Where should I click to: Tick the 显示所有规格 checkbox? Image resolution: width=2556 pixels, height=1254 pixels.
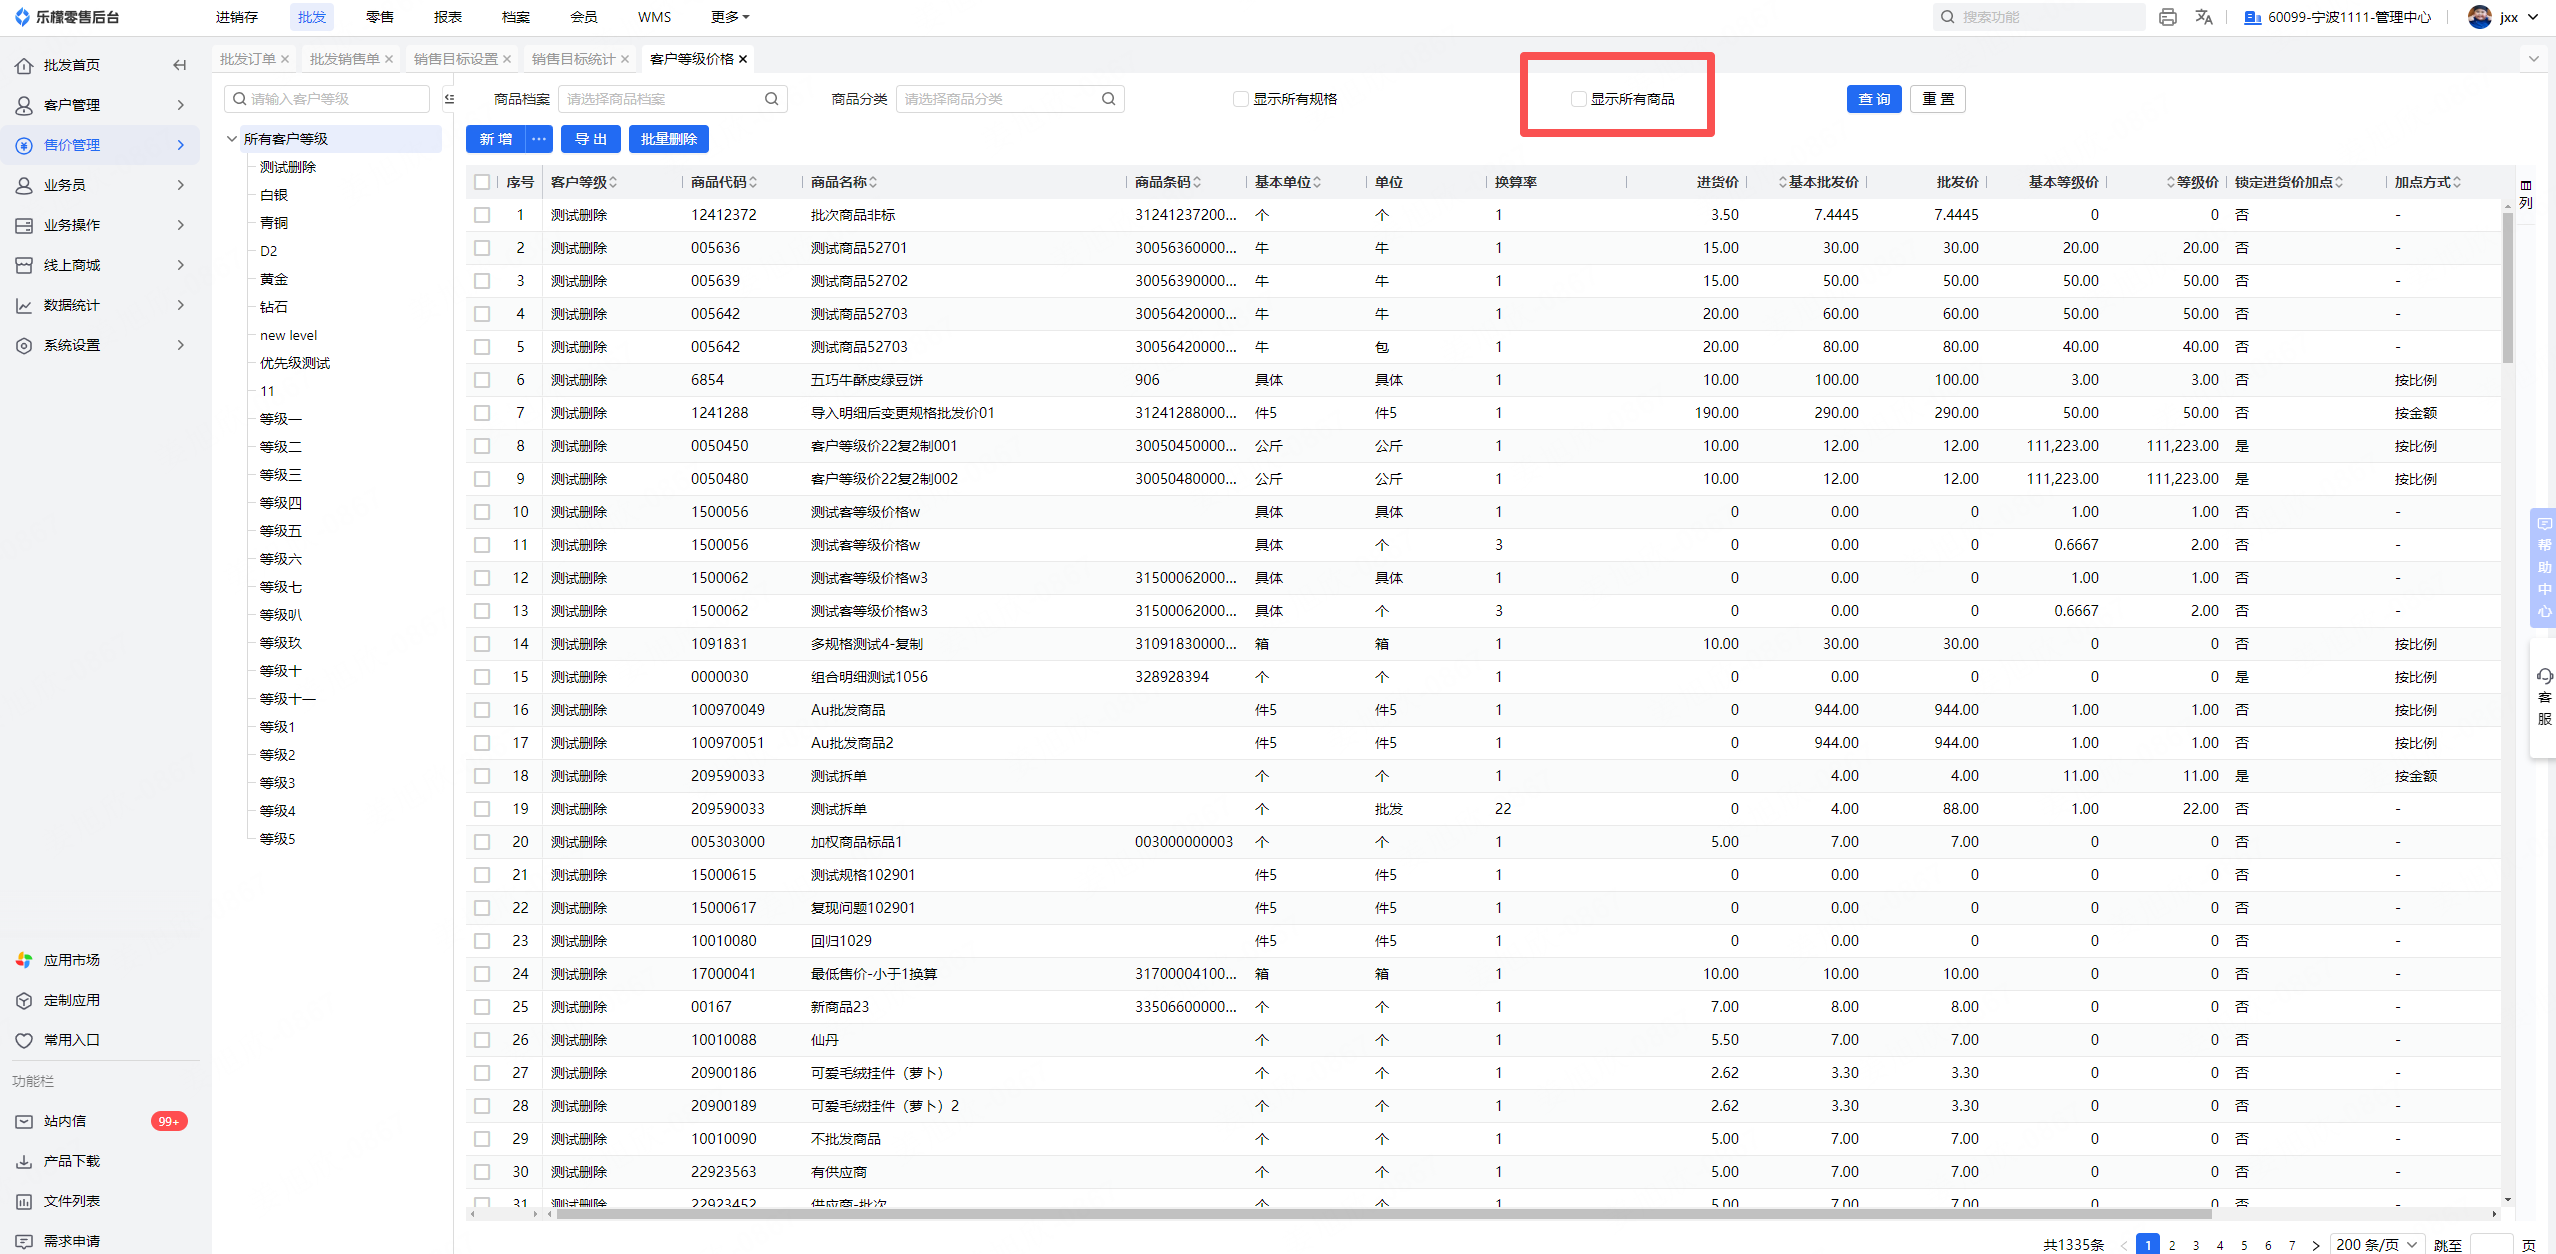coord(1240,99)
